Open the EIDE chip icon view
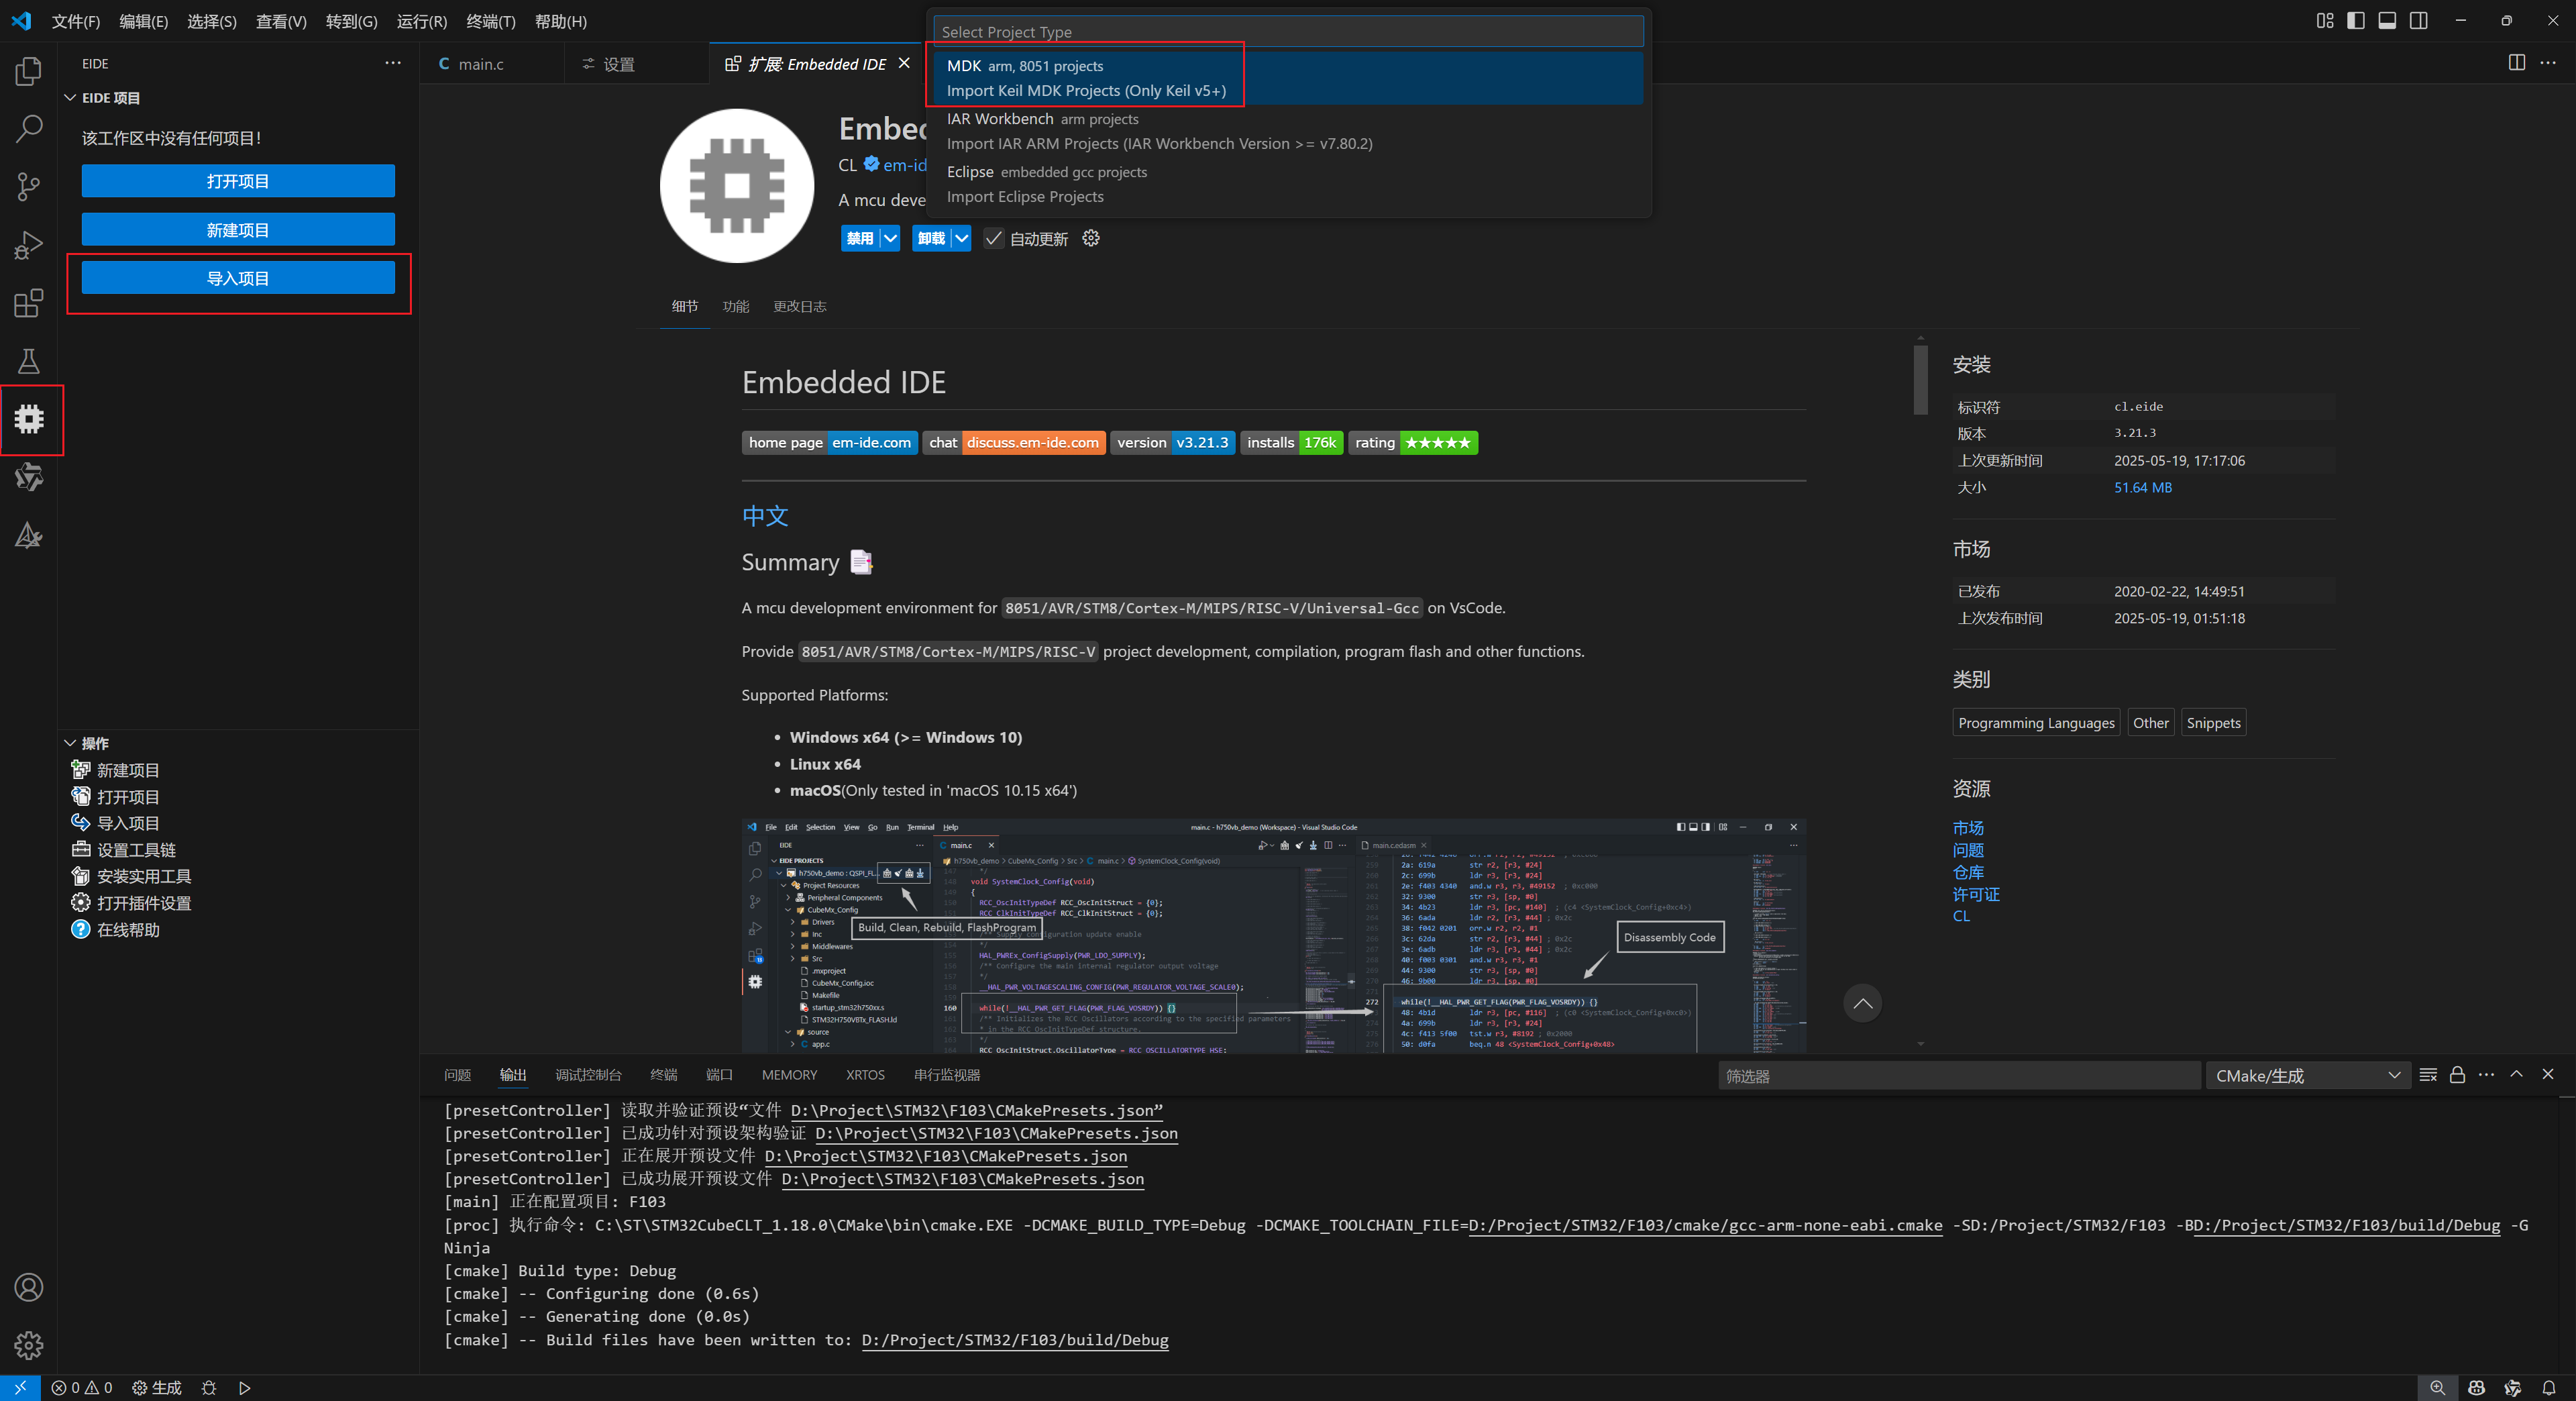The image size is (2576, 1401). 29,419
